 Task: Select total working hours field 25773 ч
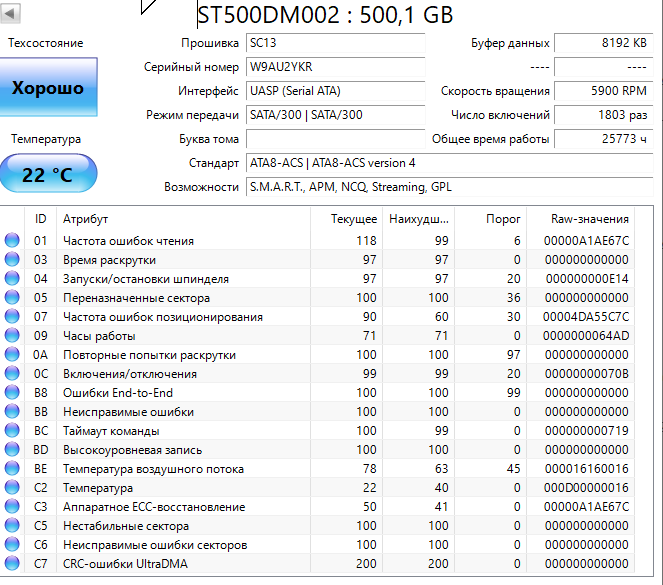click(x=604, y=139)
